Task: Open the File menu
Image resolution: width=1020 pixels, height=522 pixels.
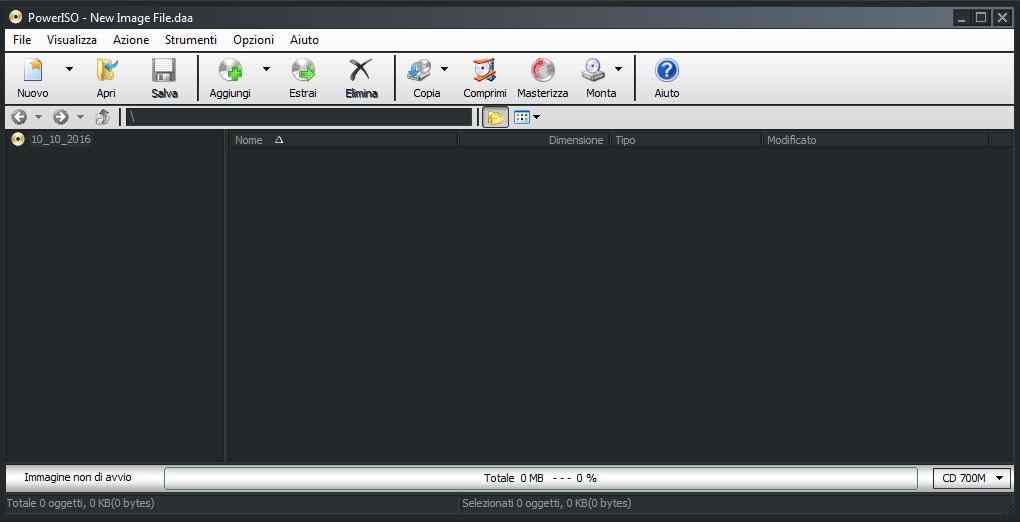Action: pyautogui.click(x=22, y=40)
